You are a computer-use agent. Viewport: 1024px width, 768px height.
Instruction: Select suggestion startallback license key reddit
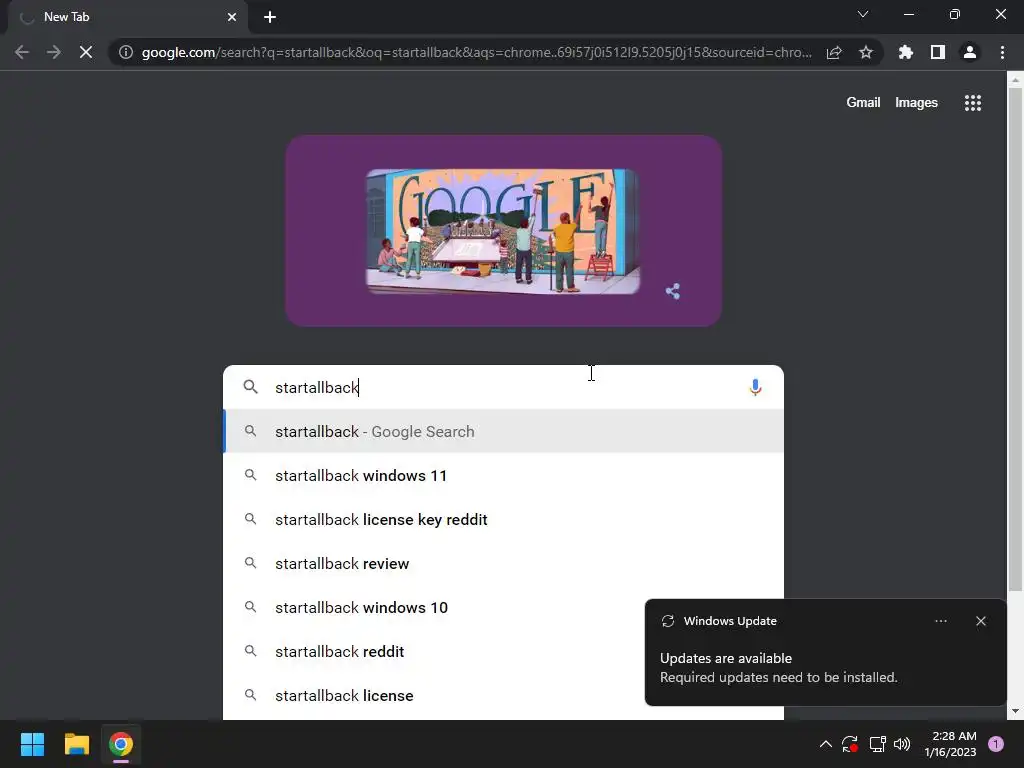click(503, 520)
